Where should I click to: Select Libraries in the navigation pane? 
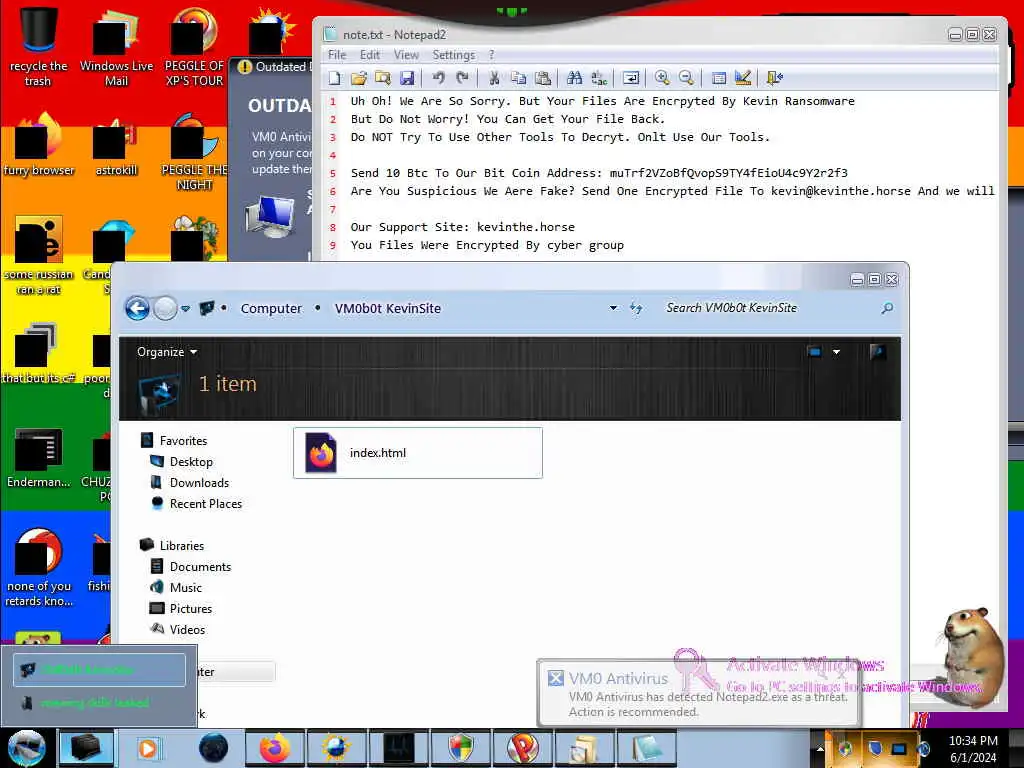181,545
